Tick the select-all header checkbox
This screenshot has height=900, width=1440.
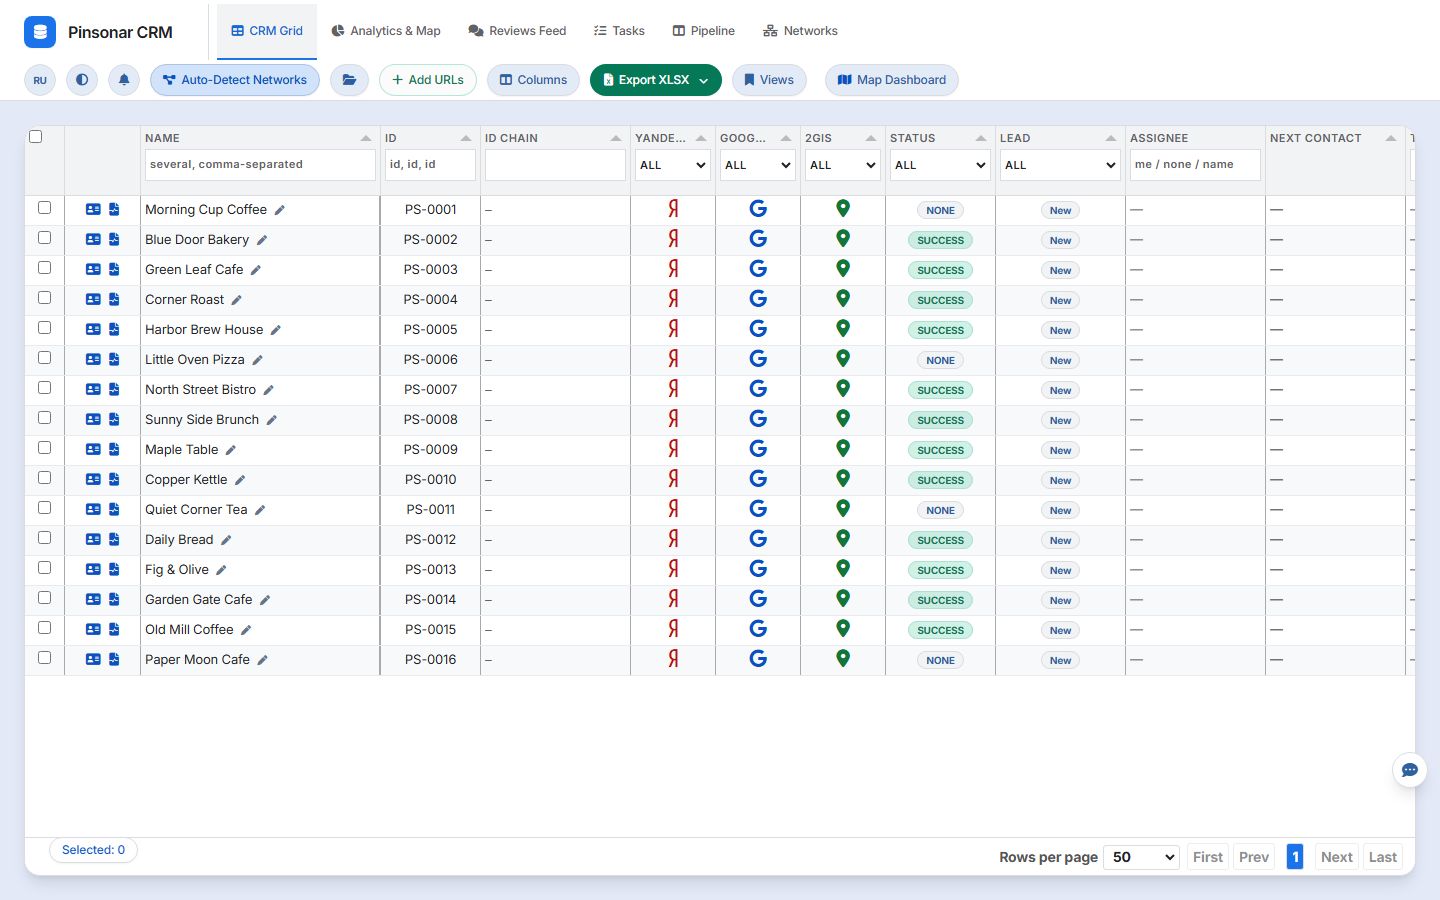tap(36, 137)
